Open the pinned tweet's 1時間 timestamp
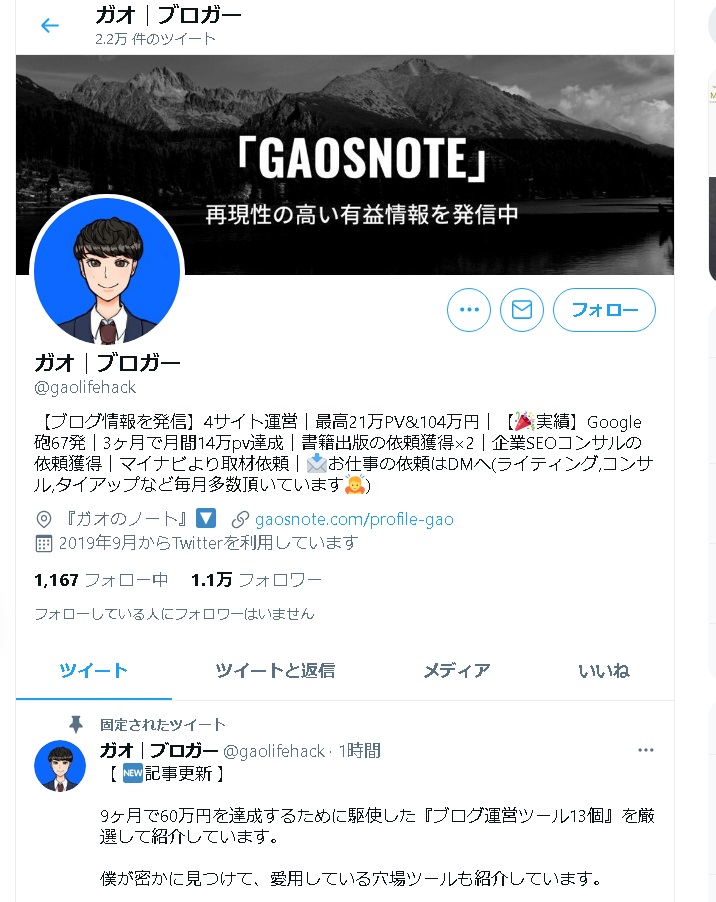 pos(359,751)
